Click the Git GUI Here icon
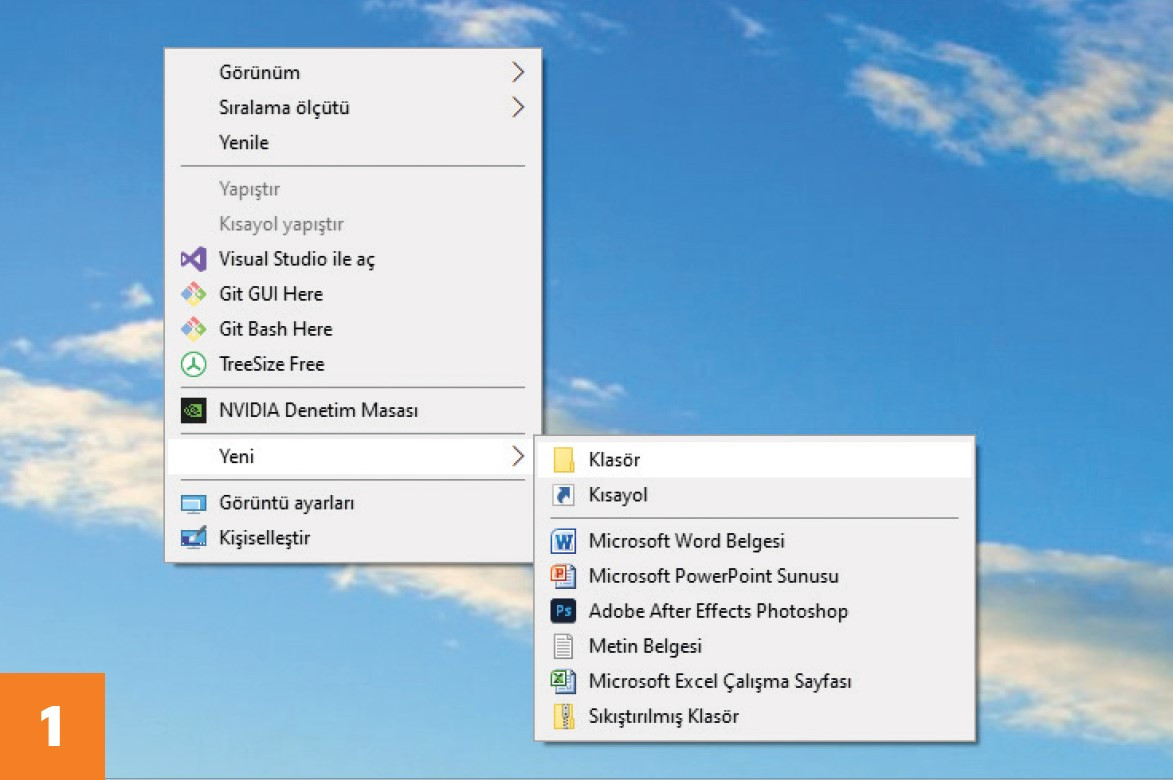The width and height of the screenshot is (1173, 780). (193, 294)
